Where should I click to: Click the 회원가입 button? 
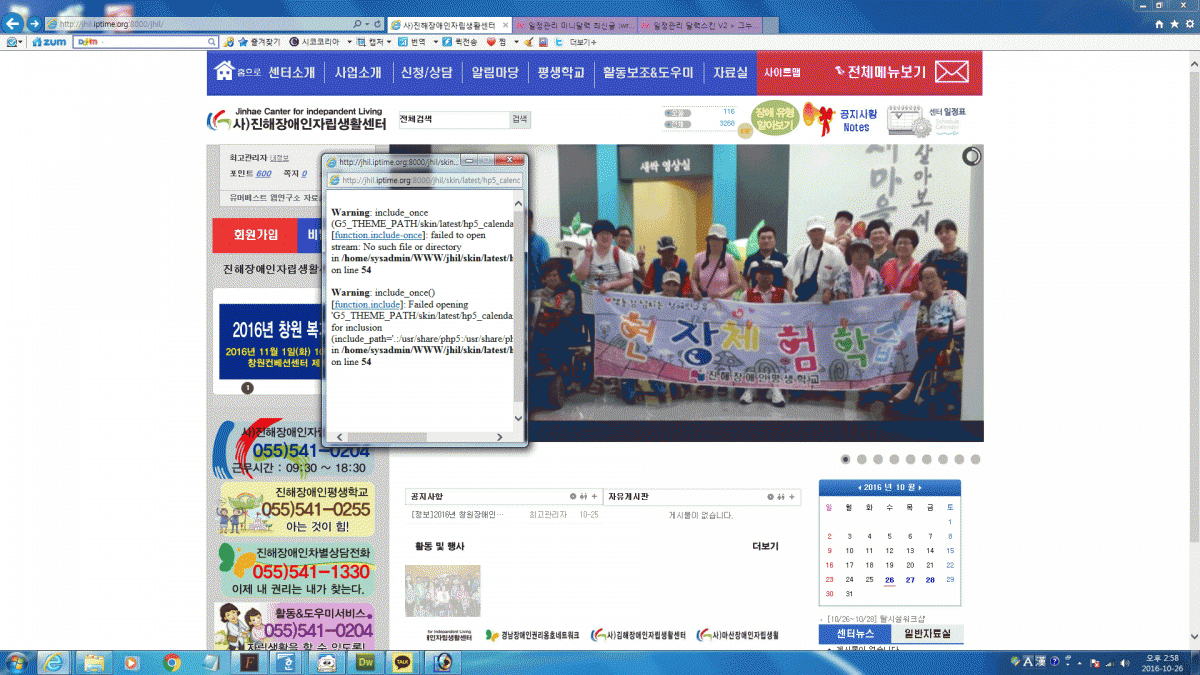[x=256, y=234]
